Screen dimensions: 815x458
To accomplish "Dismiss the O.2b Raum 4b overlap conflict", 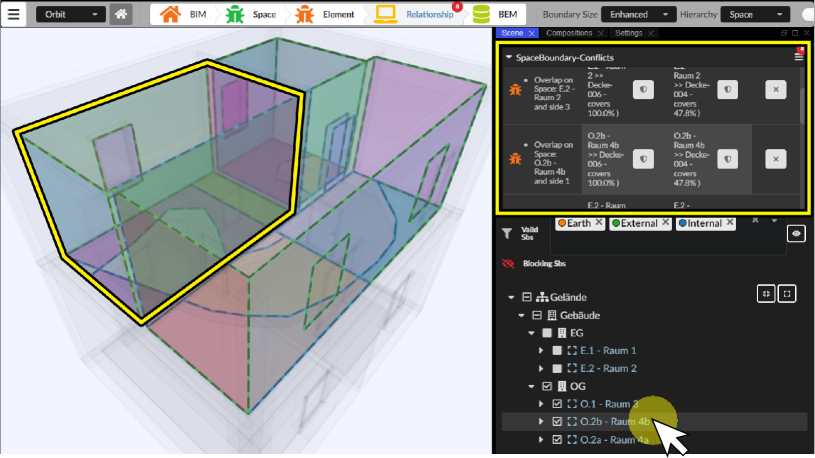I will coord(776,159).
